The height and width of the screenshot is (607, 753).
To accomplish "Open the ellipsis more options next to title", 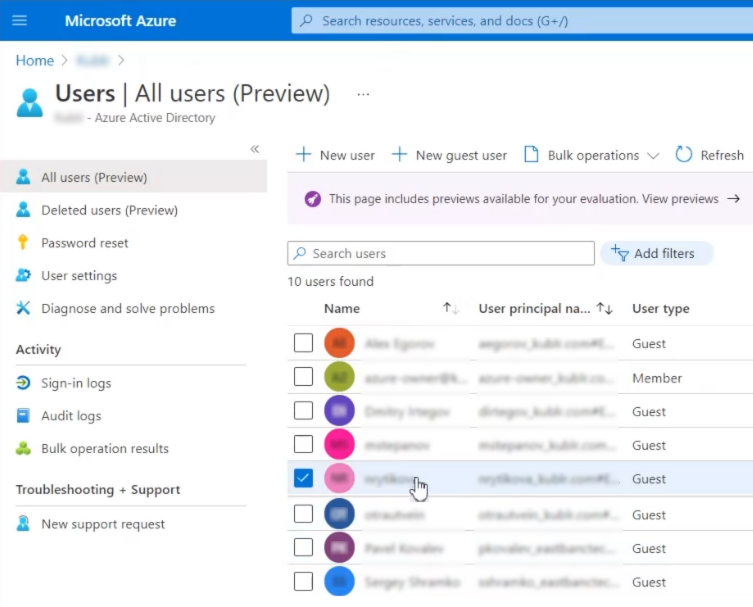I will tap(363, 94).
